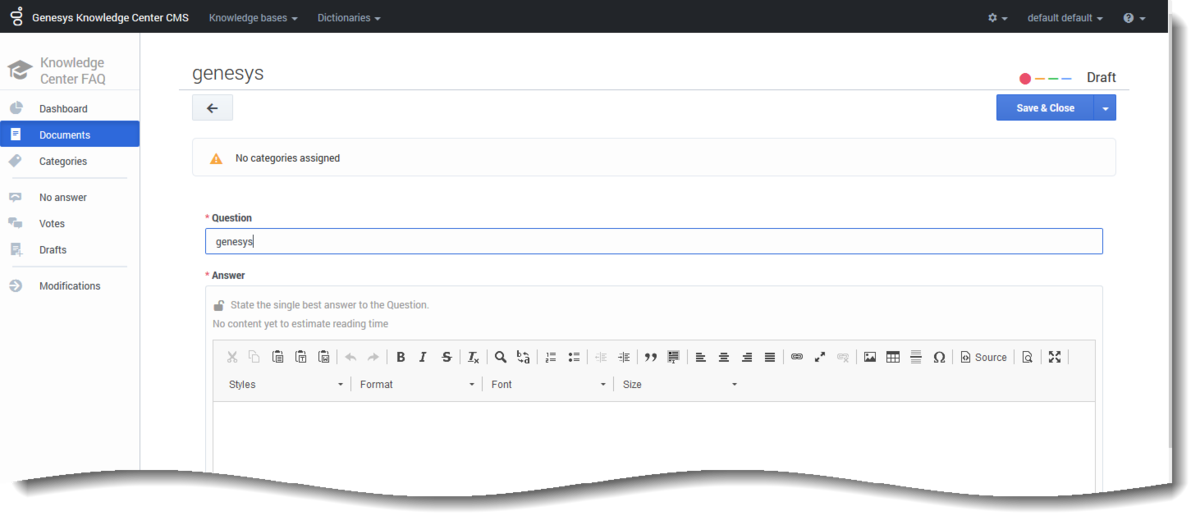Open the Dictionaries menu
The height and width of the screenshot is (525, 1200).
(x=349, y=18)
